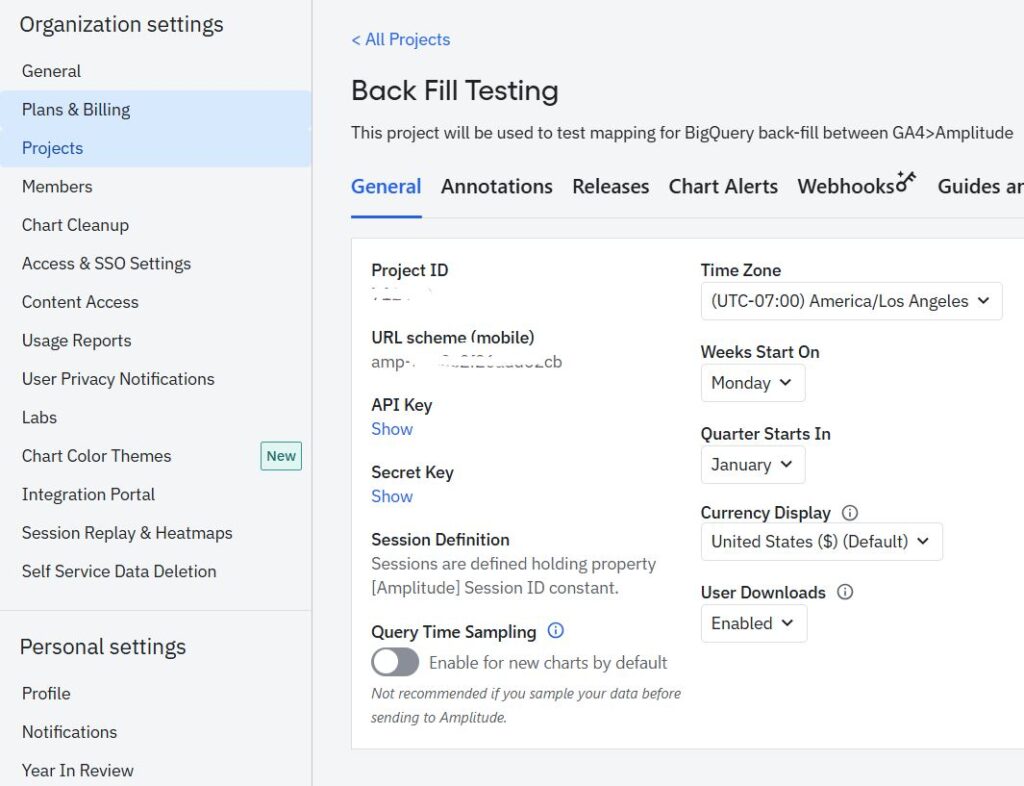Image resolution: width=1024 pixels, height=786 pixels.
Task: Open Session Replay & Heatmaps settings
Action: pyautogui.click(x=127, y=533)
